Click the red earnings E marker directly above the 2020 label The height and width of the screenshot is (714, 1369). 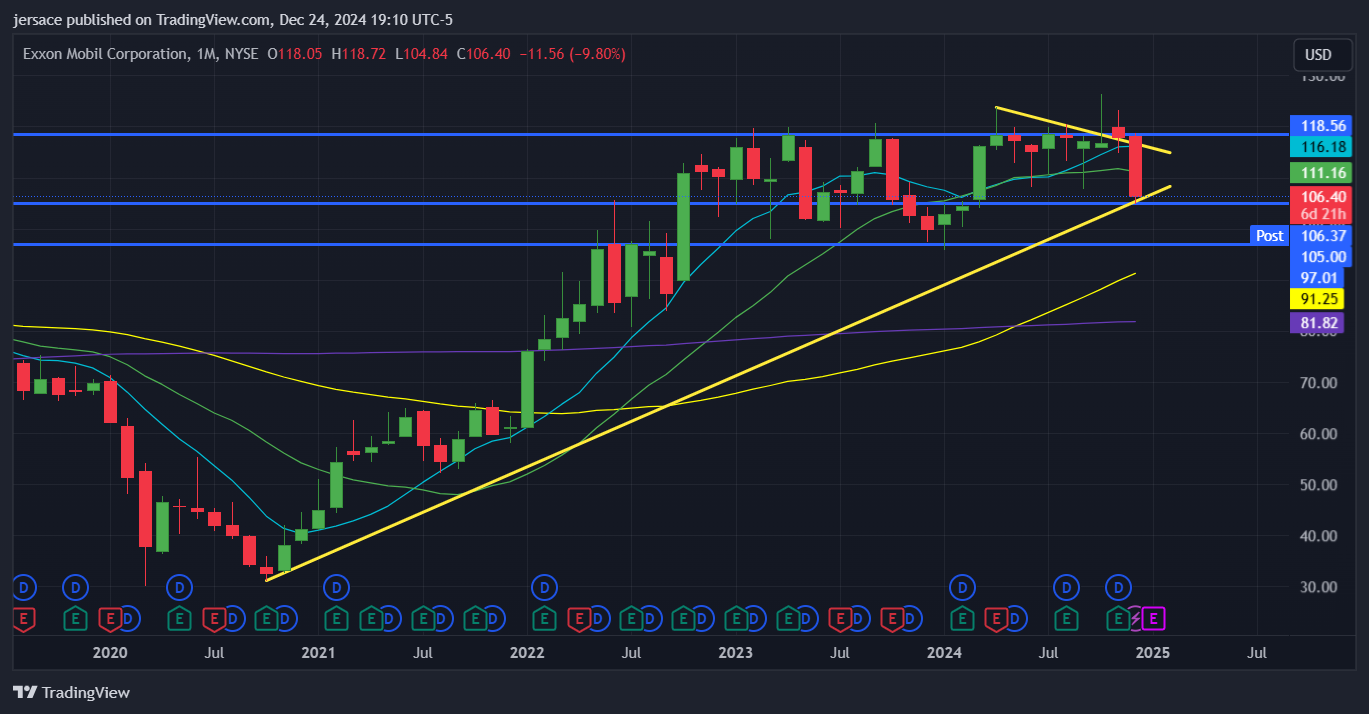111,619
